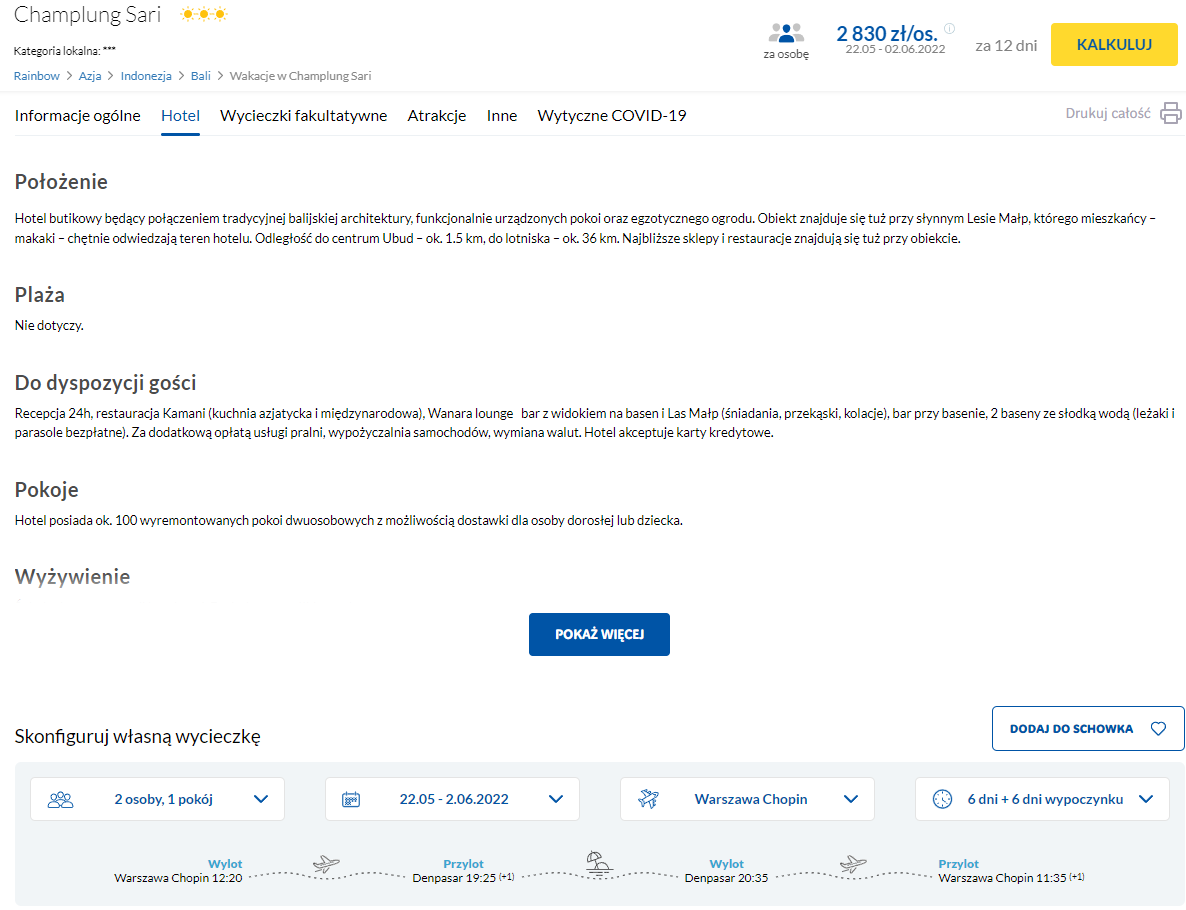
Task: Click the printer icon
Action: point(1170,113)
